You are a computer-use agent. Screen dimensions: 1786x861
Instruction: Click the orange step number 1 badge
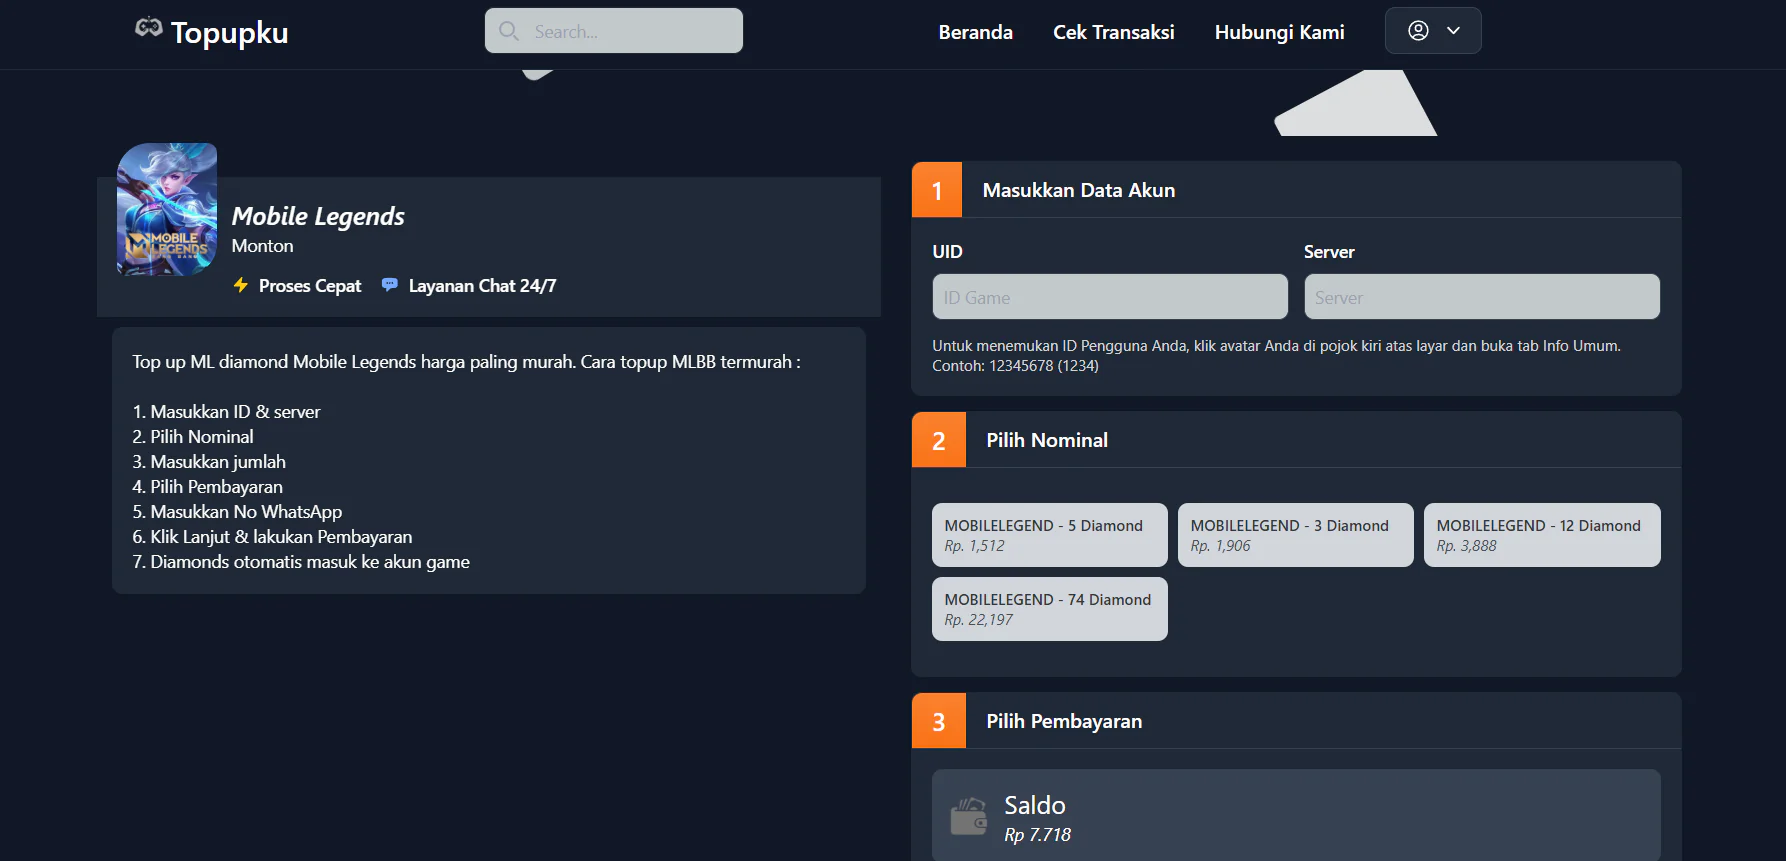tap(937, 190)
